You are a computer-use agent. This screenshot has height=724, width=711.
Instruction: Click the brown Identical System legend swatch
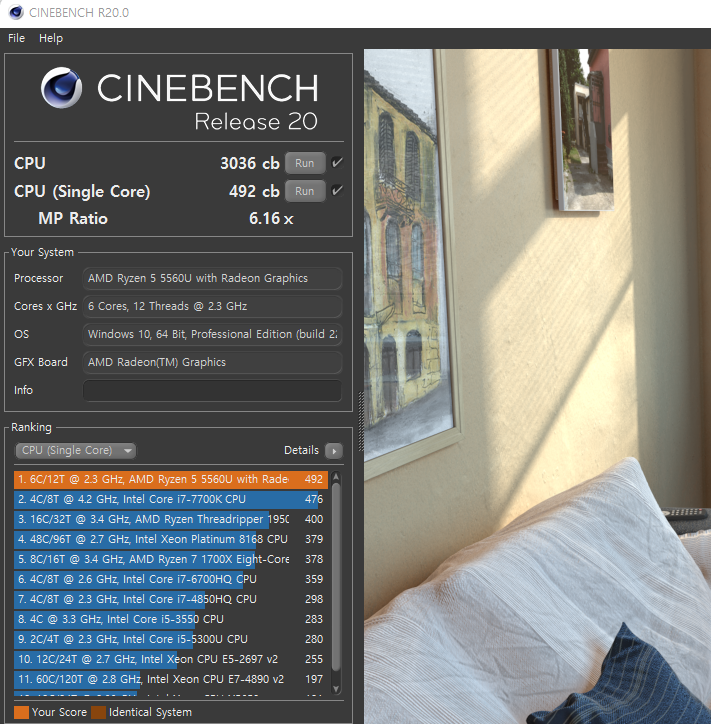98,712
